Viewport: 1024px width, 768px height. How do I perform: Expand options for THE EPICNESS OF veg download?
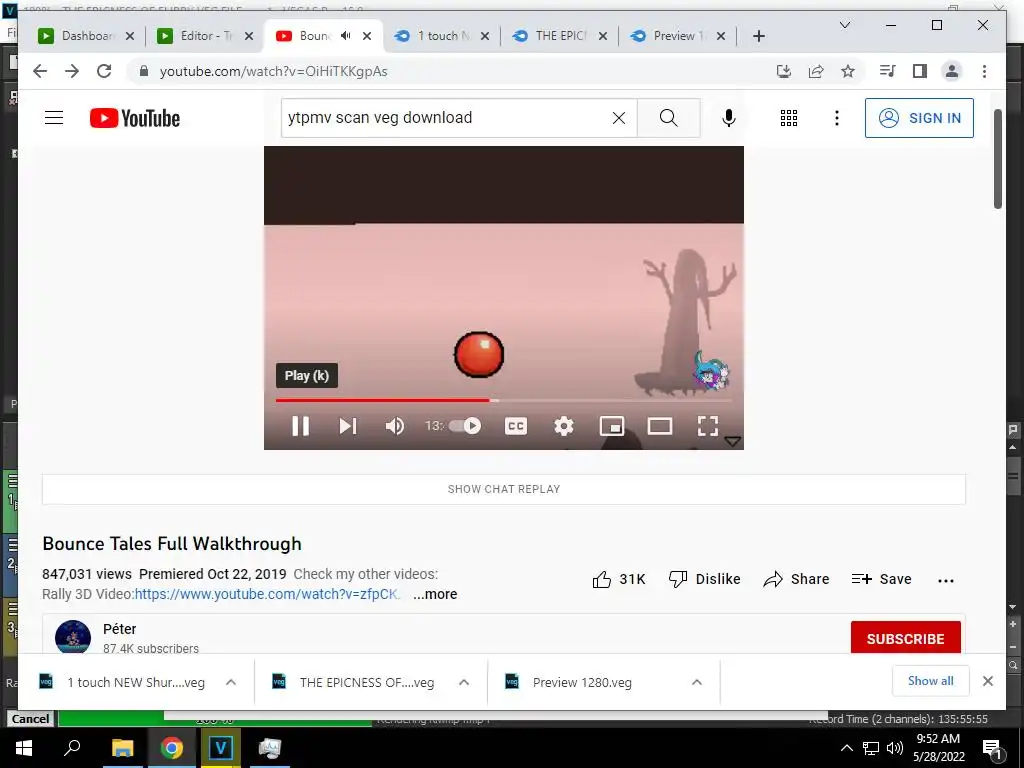tap(464, 682)
